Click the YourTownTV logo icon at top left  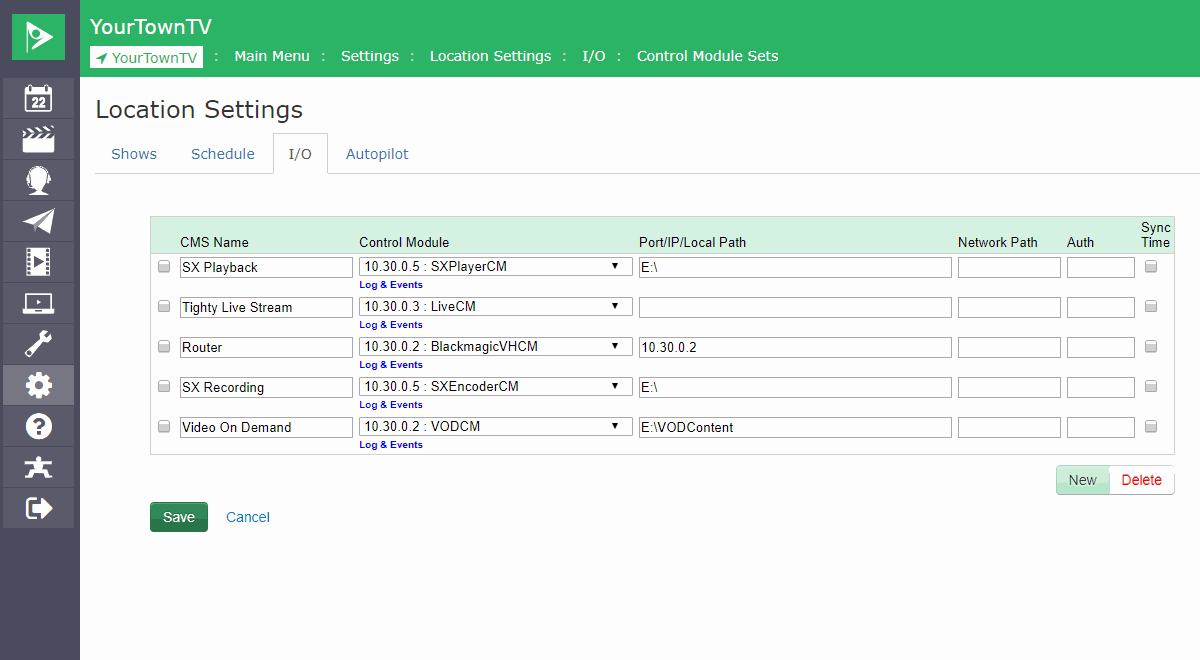pyautogui.click(x=38, y=35)
